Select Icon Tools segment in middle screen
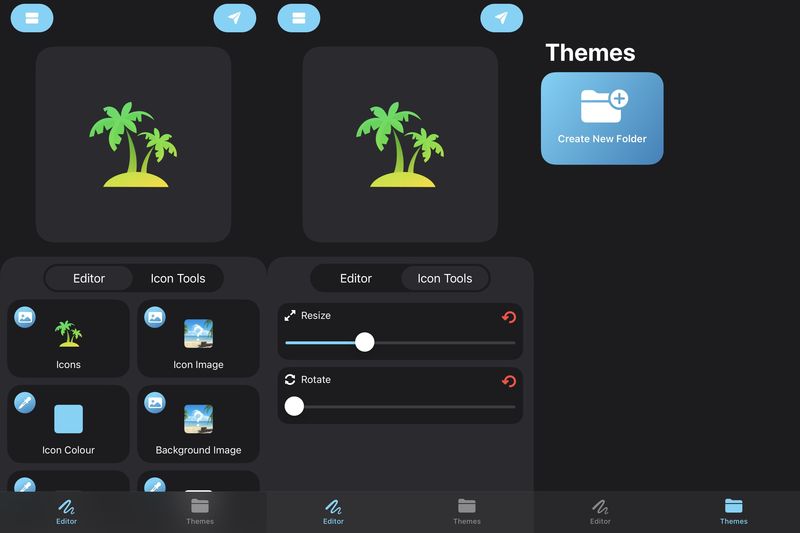 pos(444,278)
